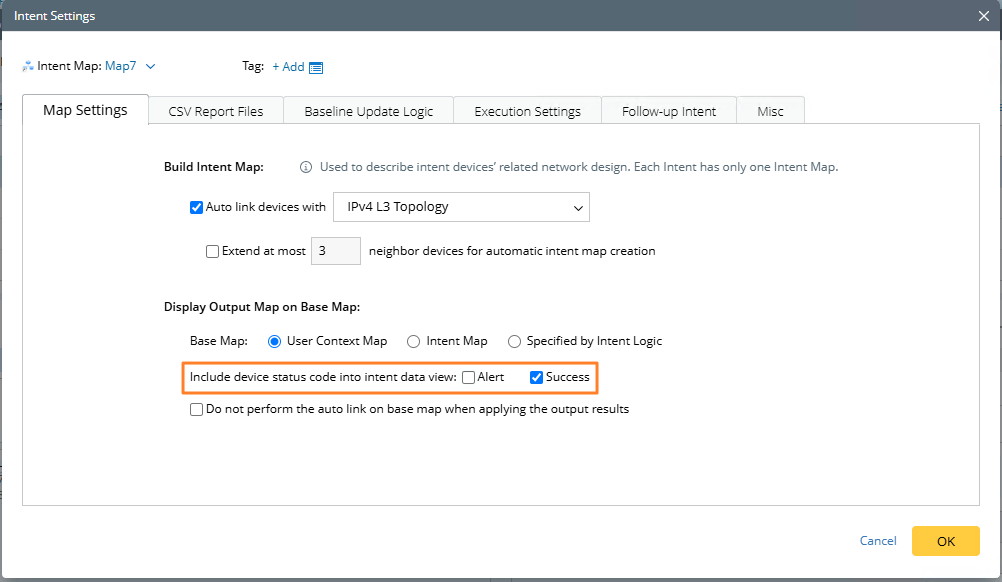
Task: Select Specified by Intent Logic option
Action: [514, 341]
